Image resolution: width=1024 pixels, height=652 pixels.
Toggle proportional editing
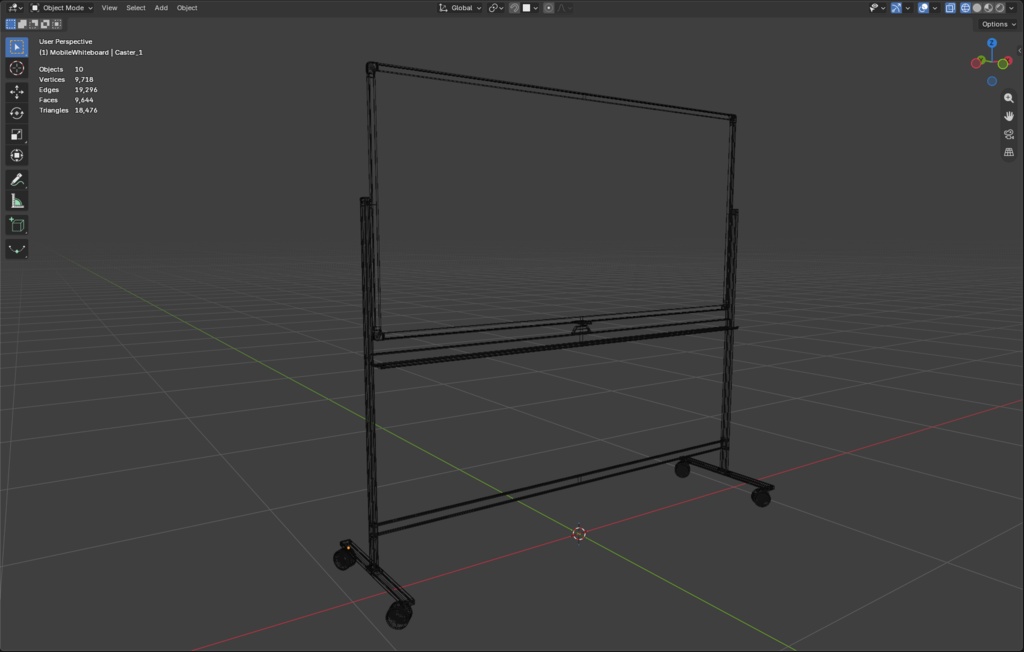pyautogui.click(x=549, y=8)
